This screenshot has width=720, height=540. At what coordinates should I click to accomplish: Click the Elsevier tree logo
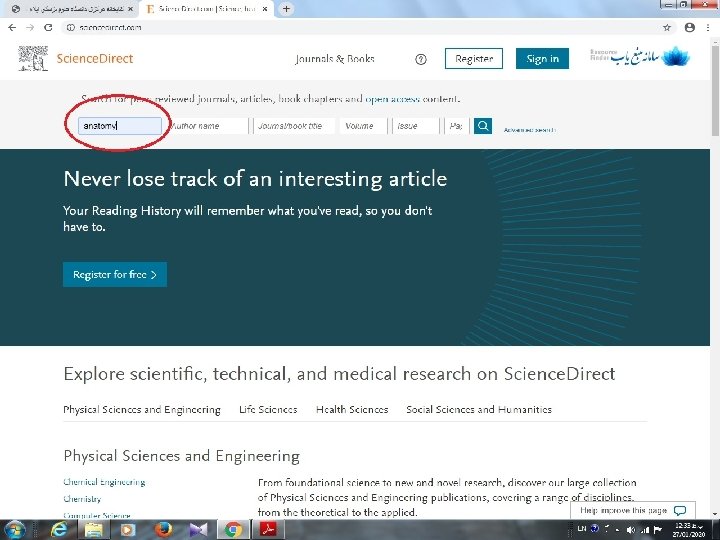[33, 58]
